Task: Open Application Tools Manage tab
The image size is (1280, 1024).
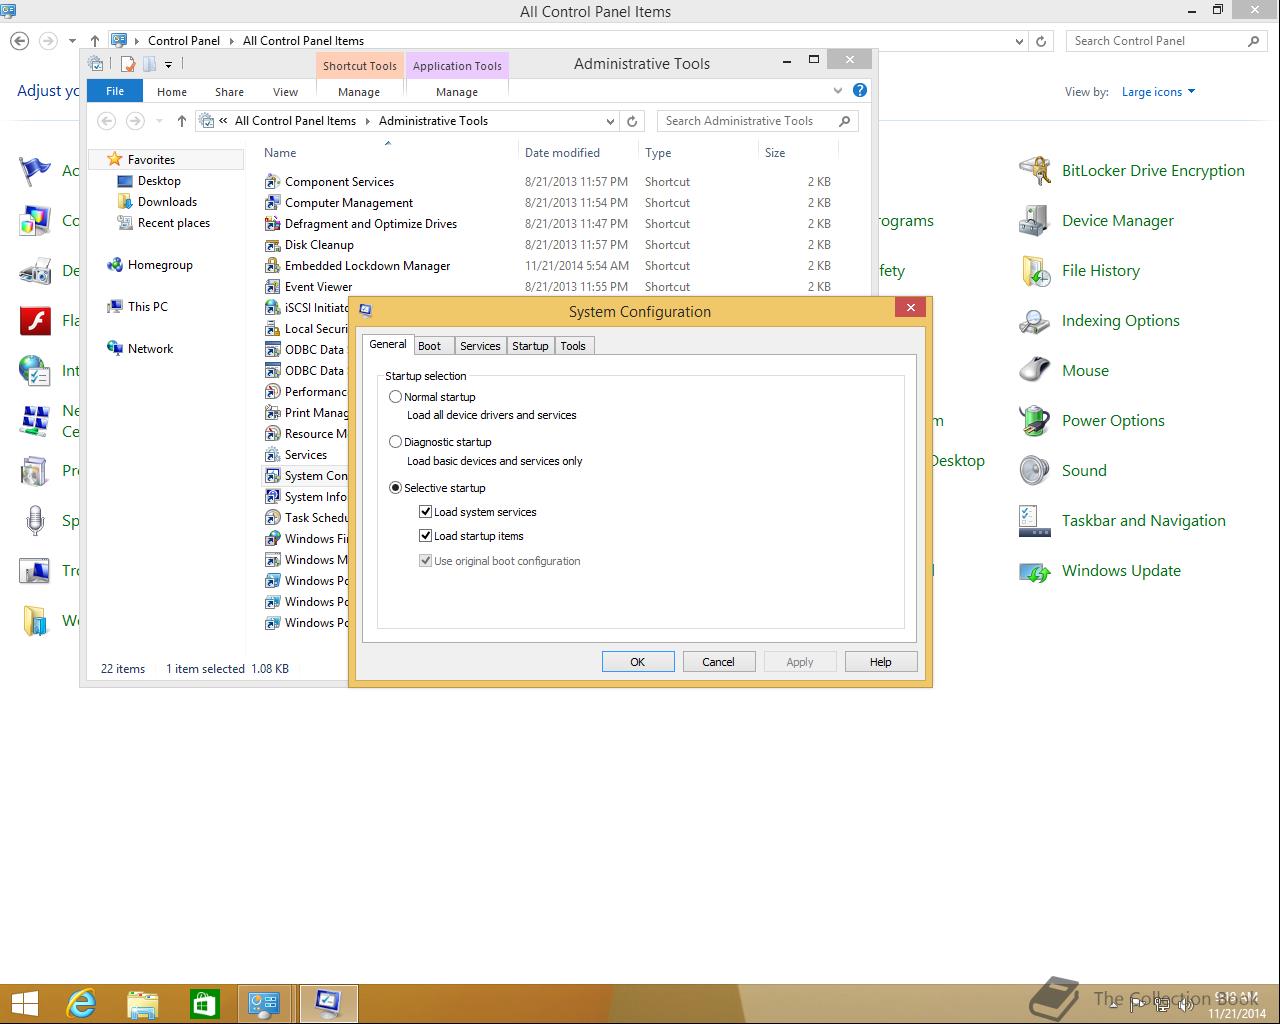Action: (x=457, y=92)
